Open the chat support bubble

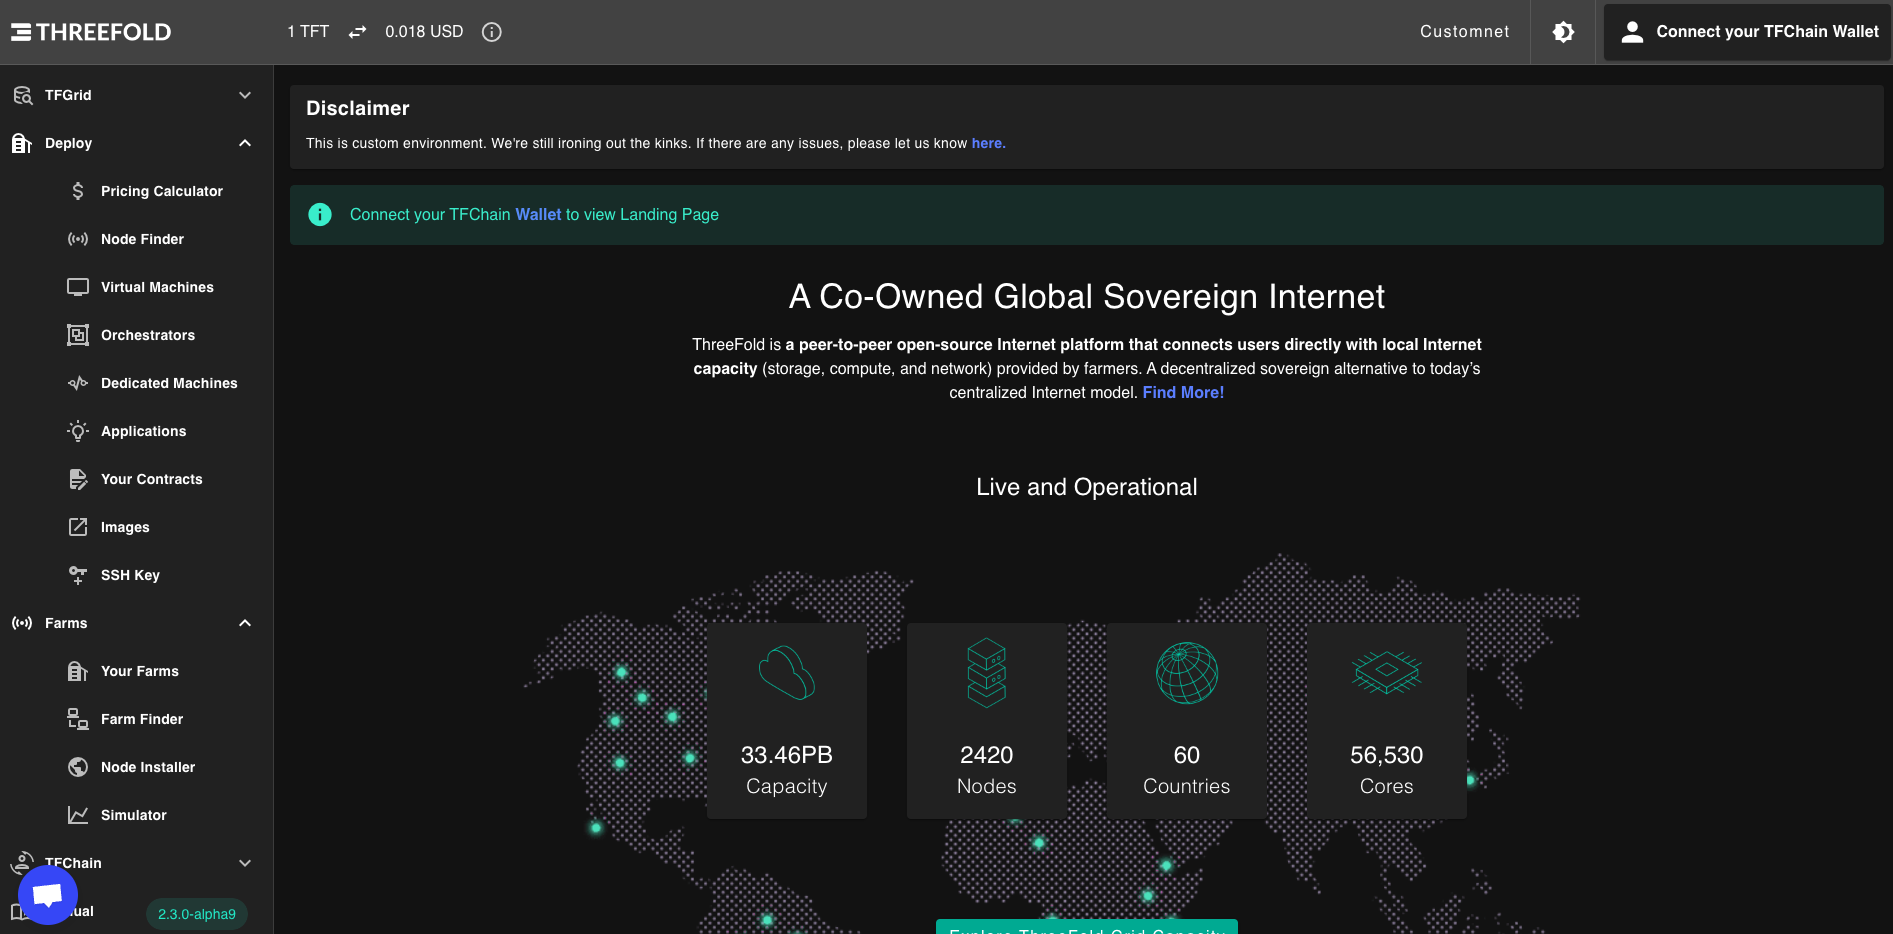click(x=47, y=895)
